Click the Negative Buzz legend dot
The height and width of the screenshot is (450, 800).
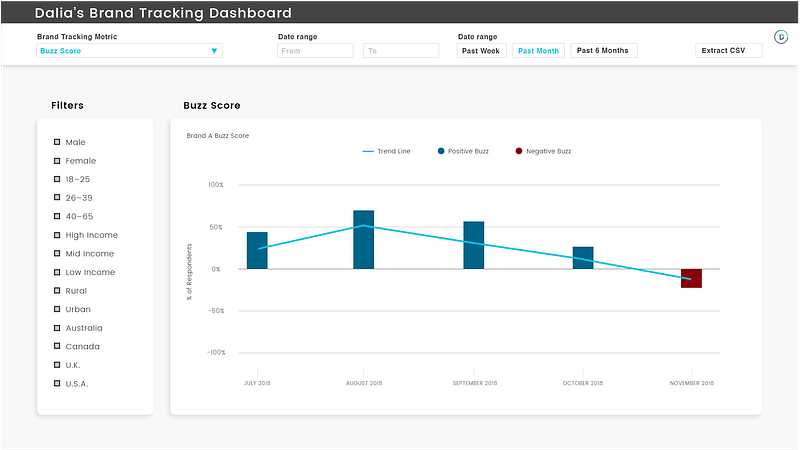pyautogui.click(x=519, y=151)
